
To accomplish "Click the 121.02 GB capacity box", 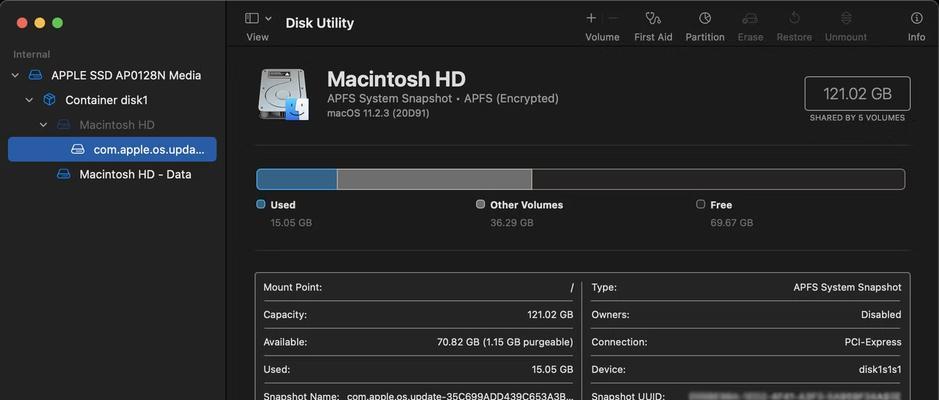I will pyautogui.click(x=857, y=93).
